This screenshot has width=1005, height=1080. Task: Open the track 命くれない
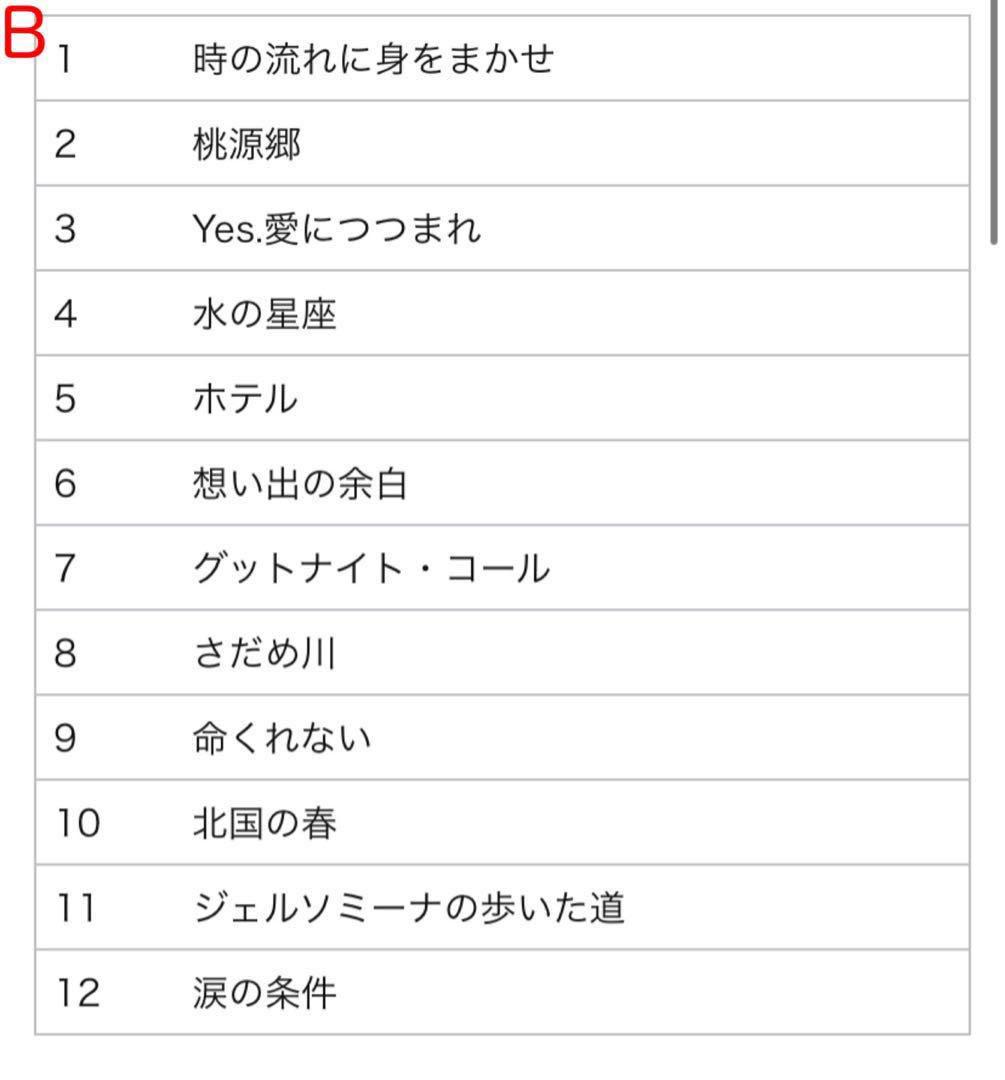click(281, 740)
